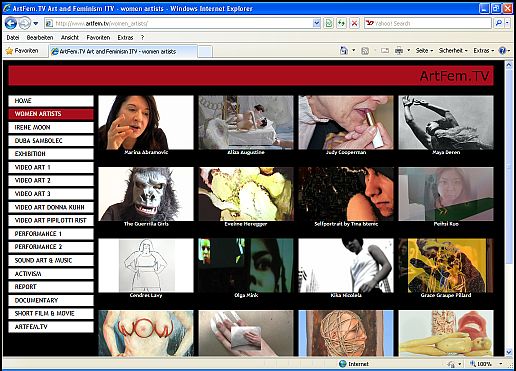
Task: Open the Bearbeiten menu
Action: point(40,37)
